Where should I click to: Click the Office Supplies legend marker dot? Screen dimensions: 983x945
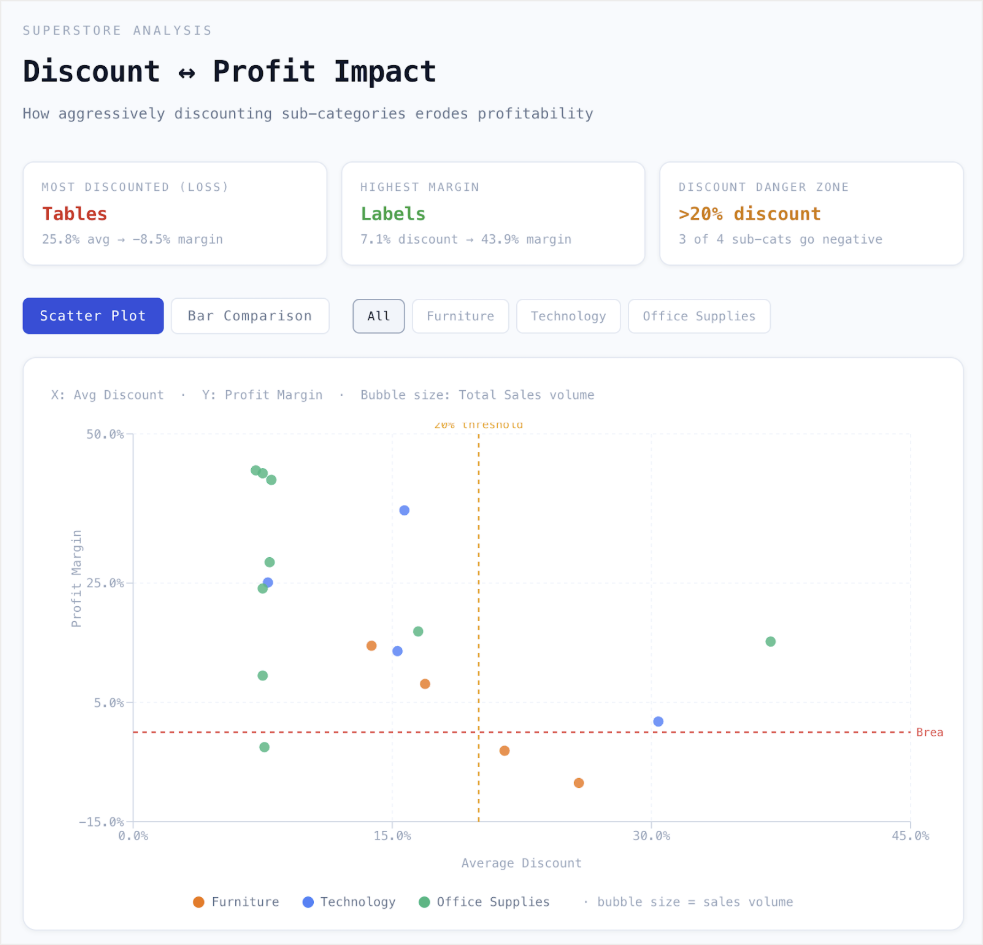424,902
